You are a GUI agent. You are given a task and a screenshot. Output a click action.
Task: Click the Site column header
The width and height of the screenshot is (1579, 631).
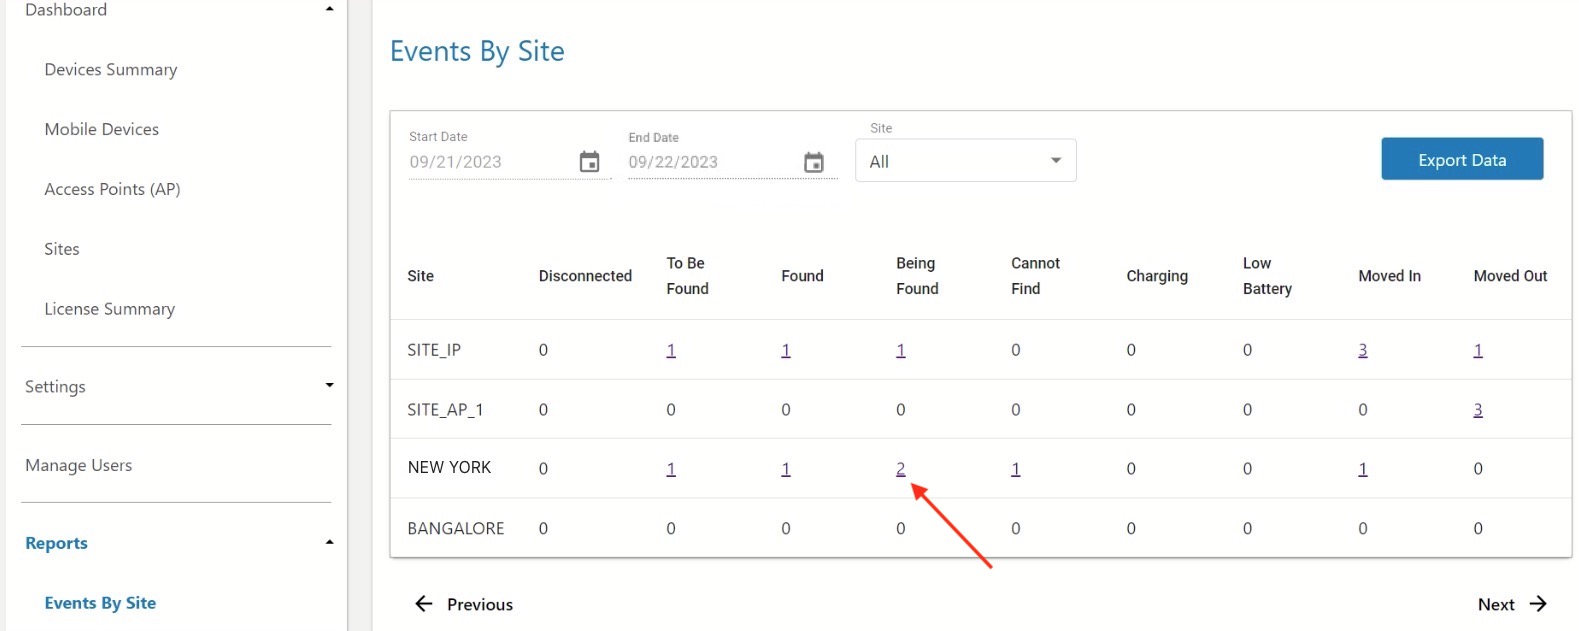coord(420,276)
